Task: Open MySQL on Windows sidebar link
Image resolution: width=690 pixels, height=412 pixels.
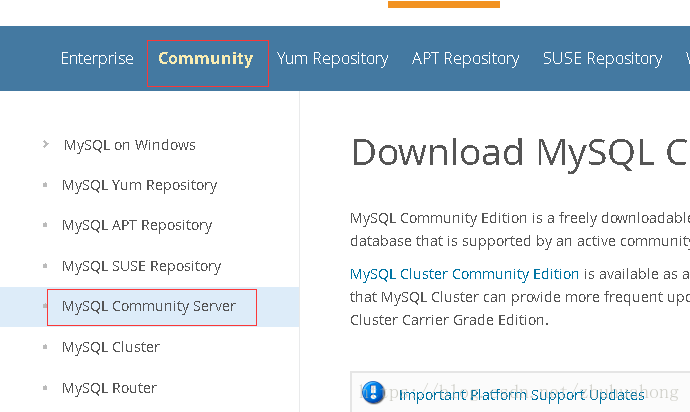Action: 130,145
